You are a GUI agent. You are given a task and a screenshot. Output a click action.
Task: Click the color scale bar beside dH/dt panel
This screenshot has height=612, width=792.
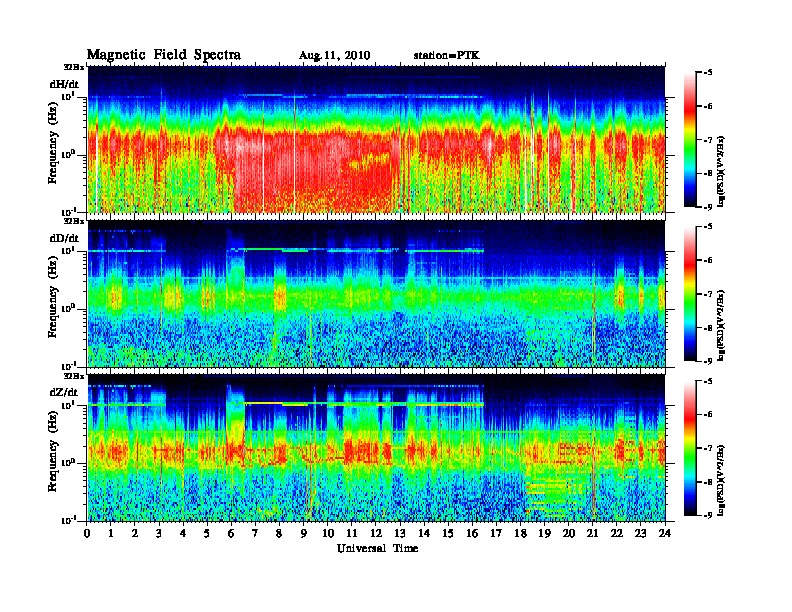[690, 139]
